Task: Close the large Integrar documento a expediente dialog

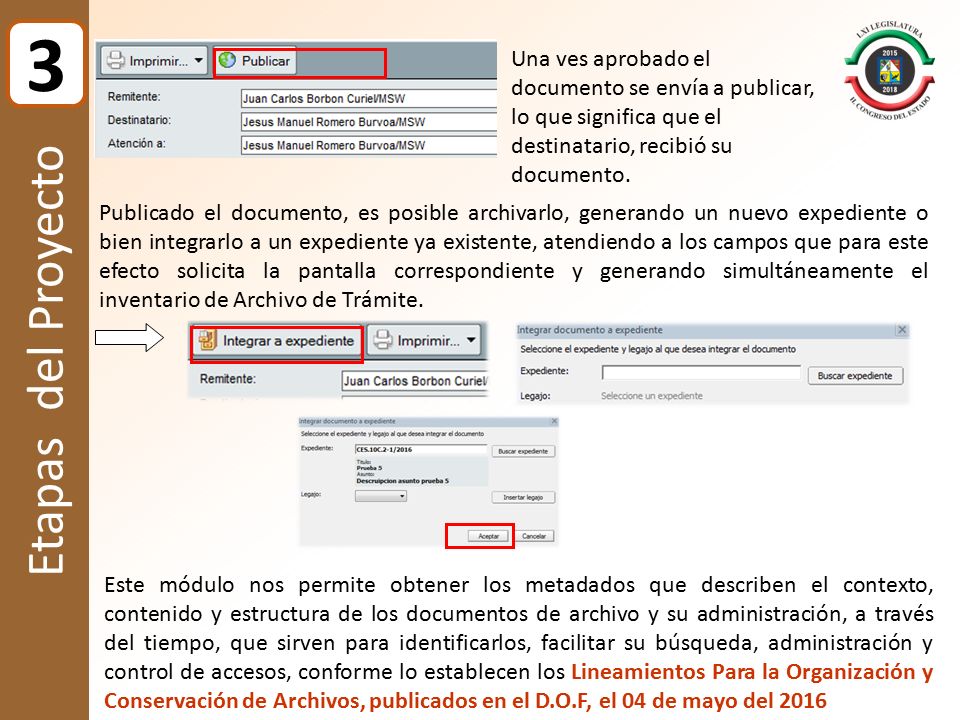Action: tap(902, 329)
